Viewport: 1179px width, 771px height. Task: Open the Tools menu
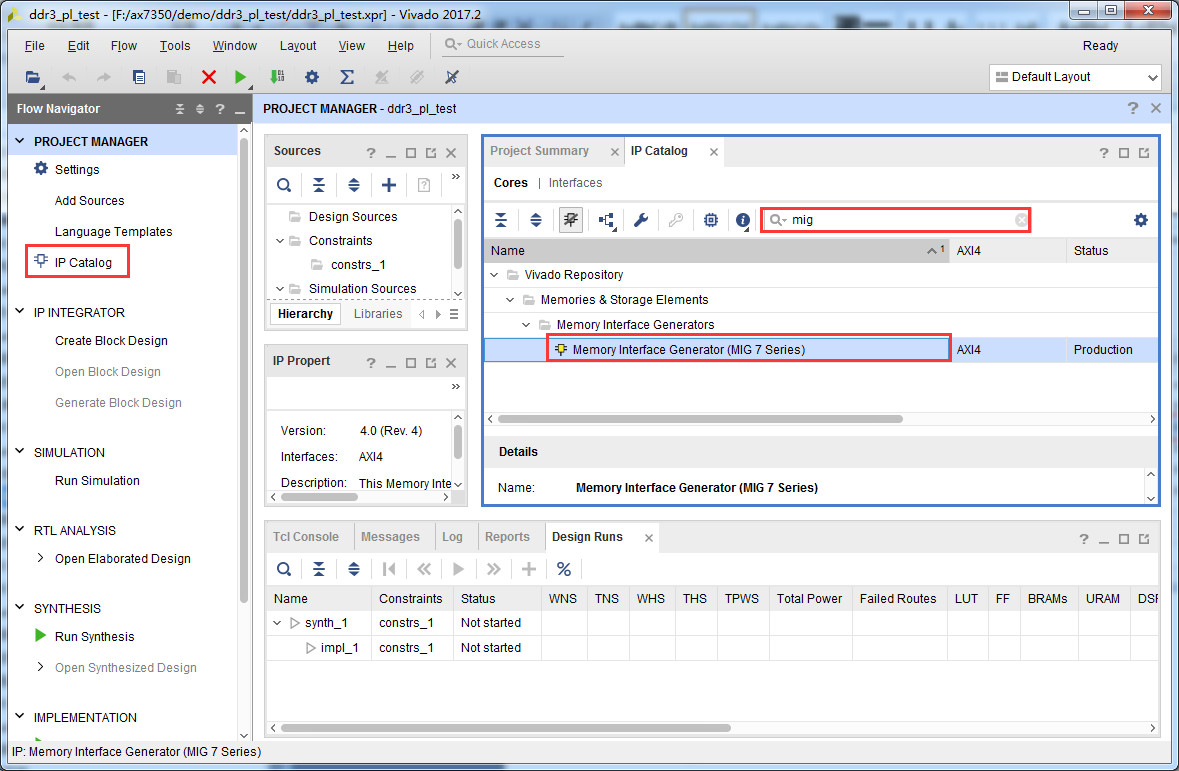click(x=174, y=46)
